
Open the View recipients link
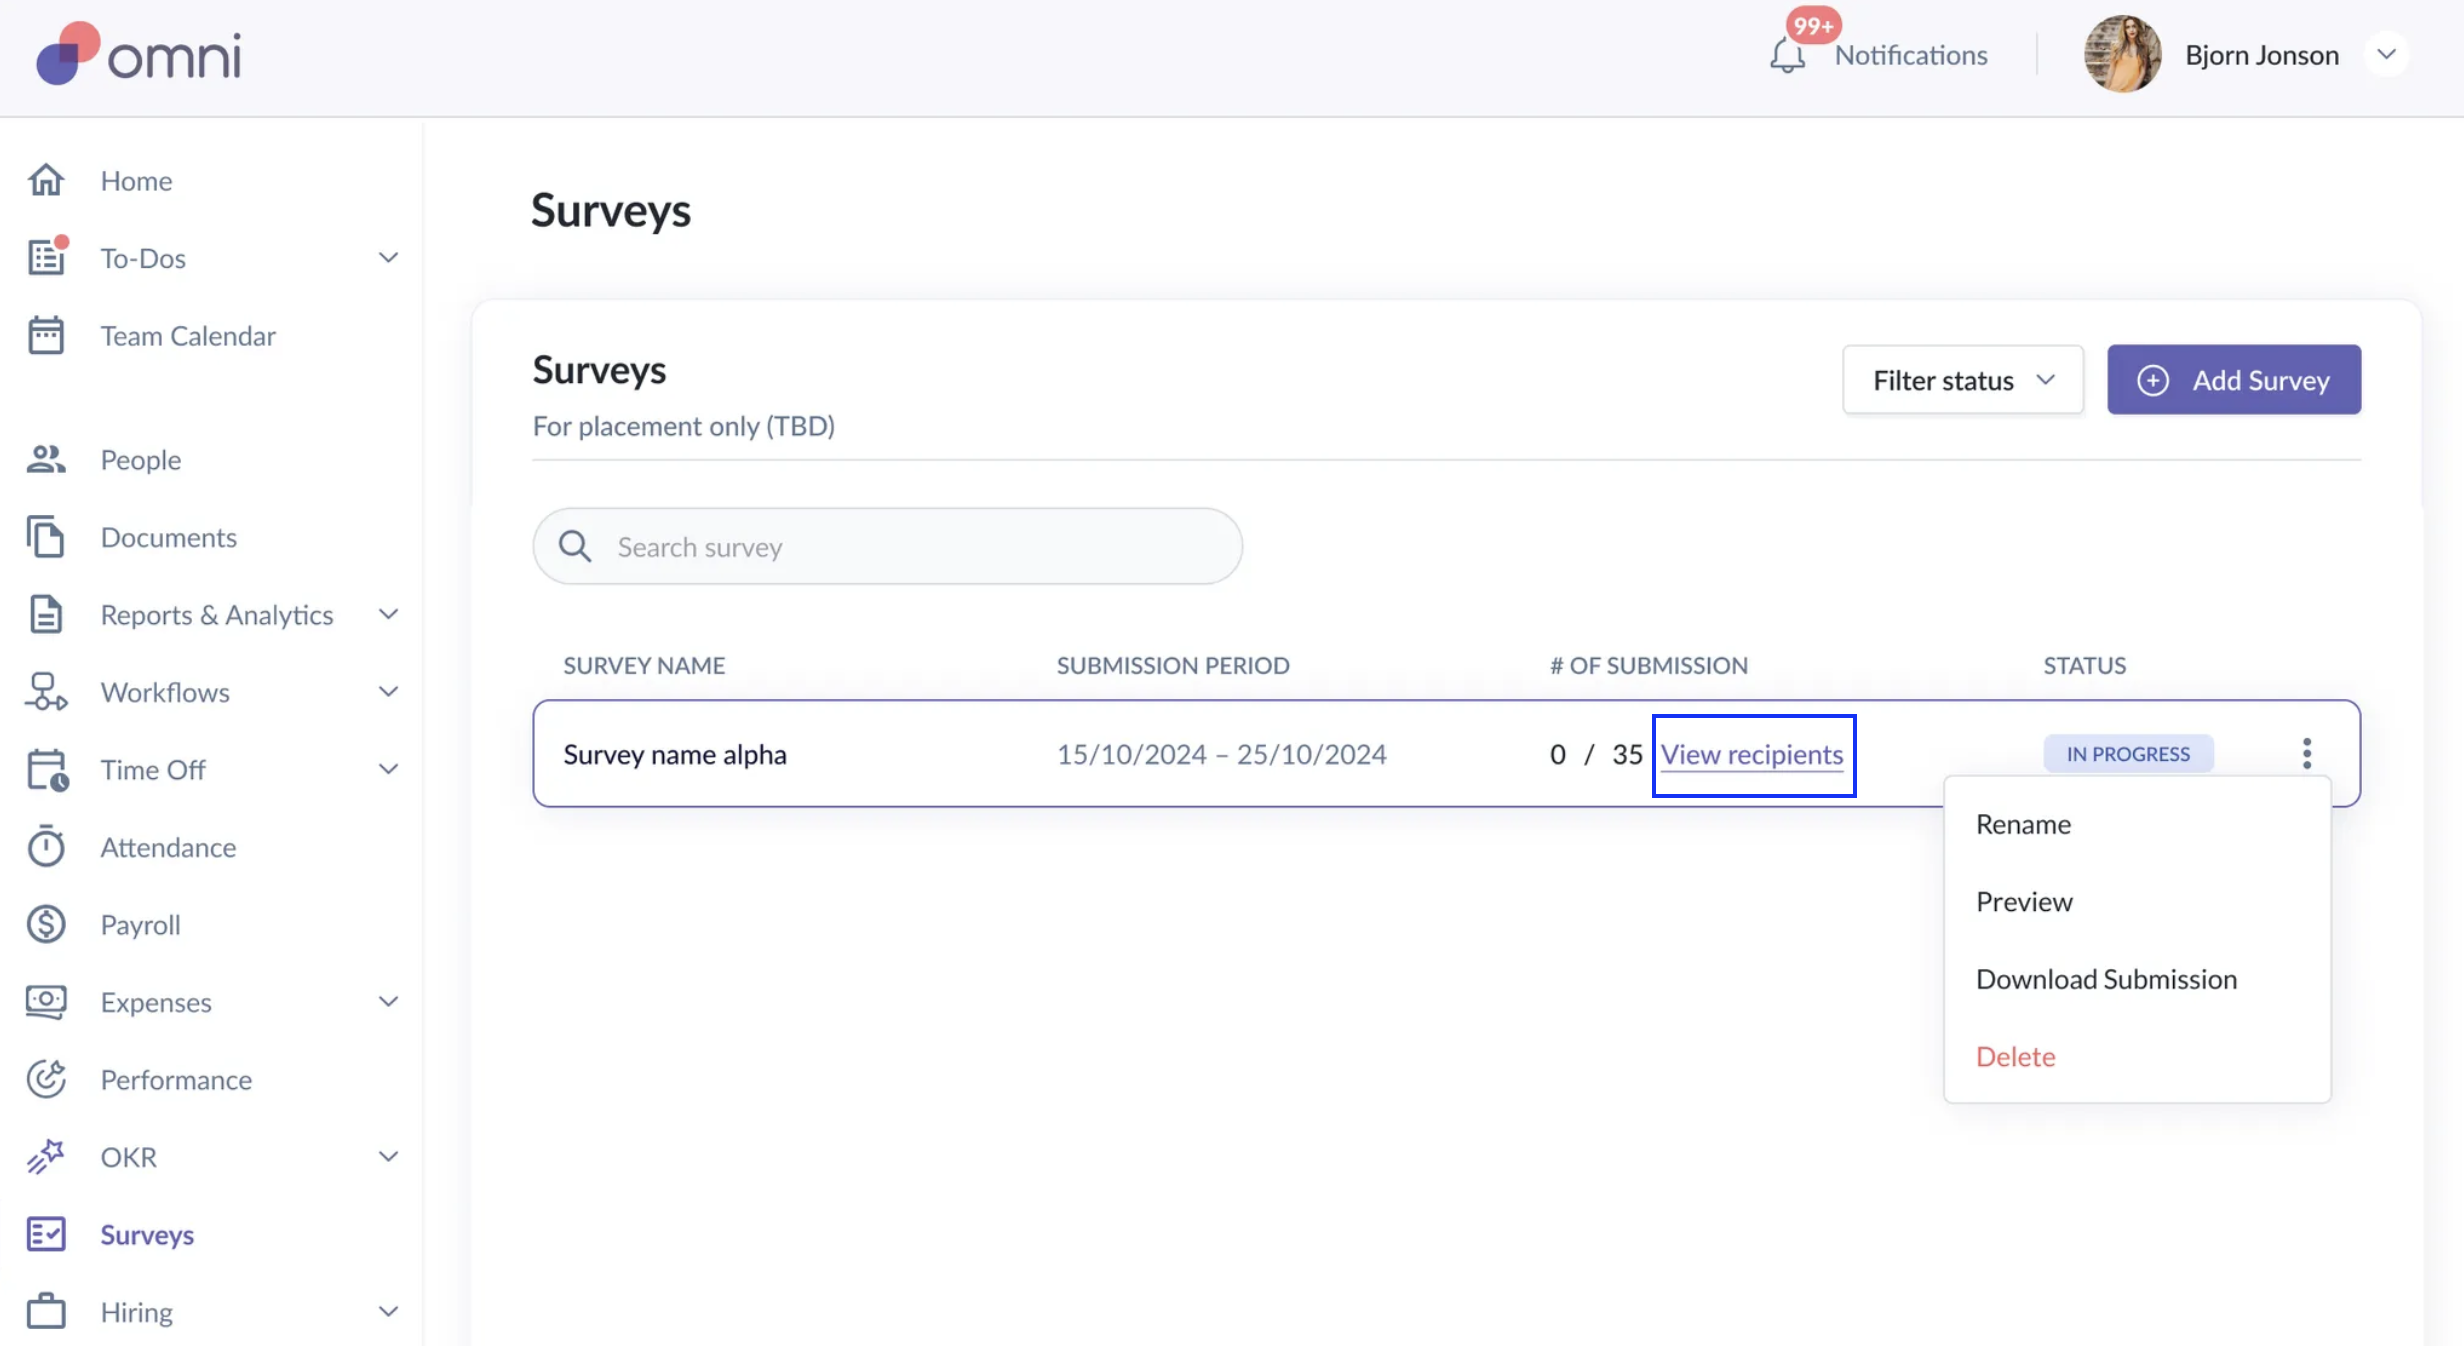point(1752,755)
